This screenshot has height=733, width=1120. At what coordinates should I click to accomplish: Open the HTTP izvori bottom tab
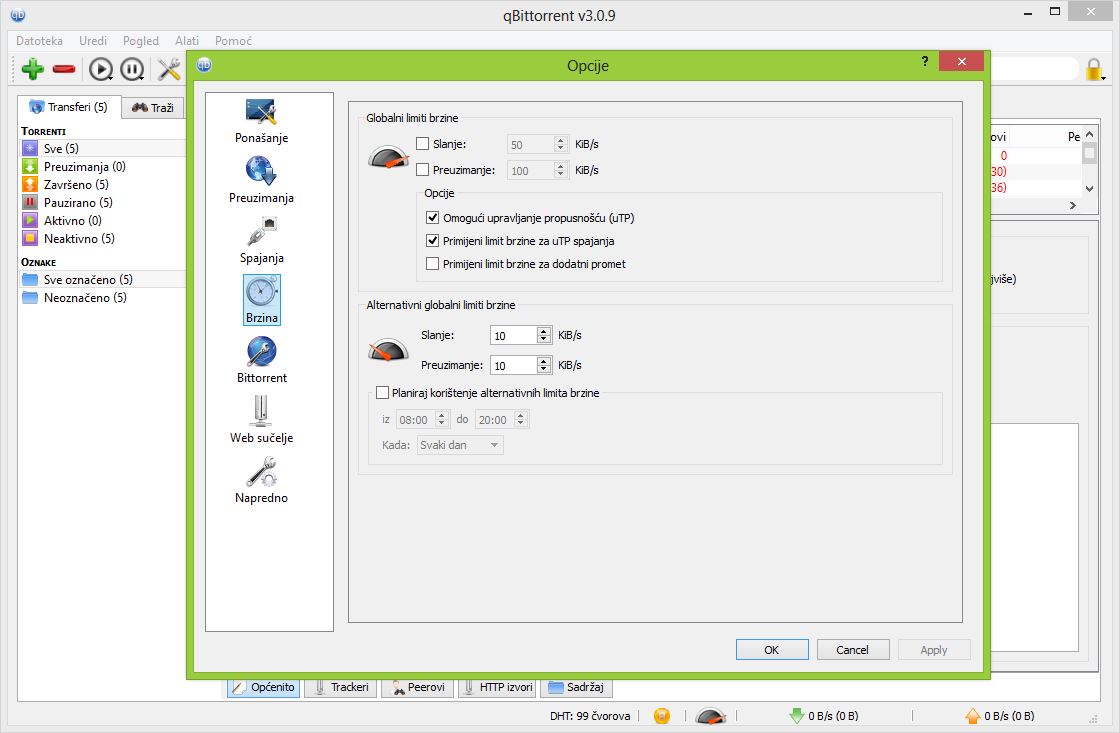pos(497,687)
